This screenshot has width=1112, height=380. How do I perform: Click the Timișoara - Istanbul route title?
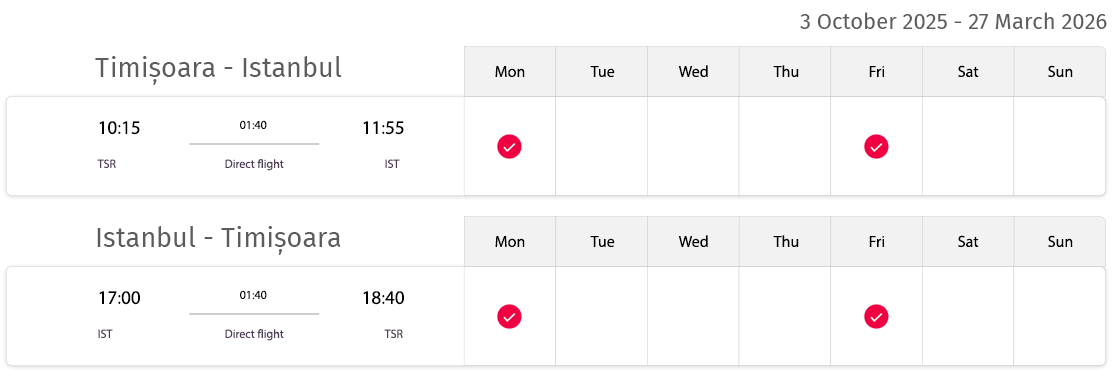218,68
